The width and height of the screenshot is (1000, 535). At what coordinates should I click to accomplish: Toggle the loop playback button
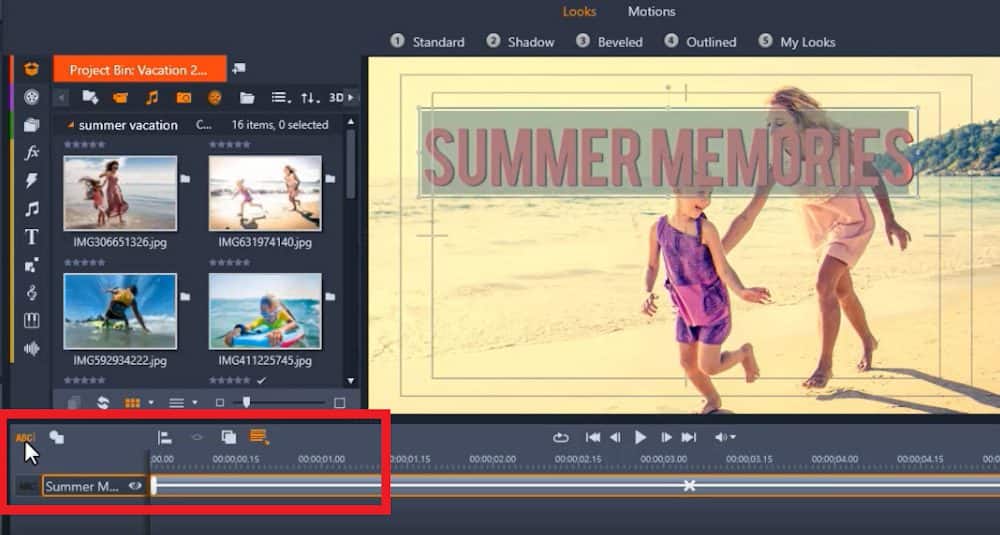[561, 437]
